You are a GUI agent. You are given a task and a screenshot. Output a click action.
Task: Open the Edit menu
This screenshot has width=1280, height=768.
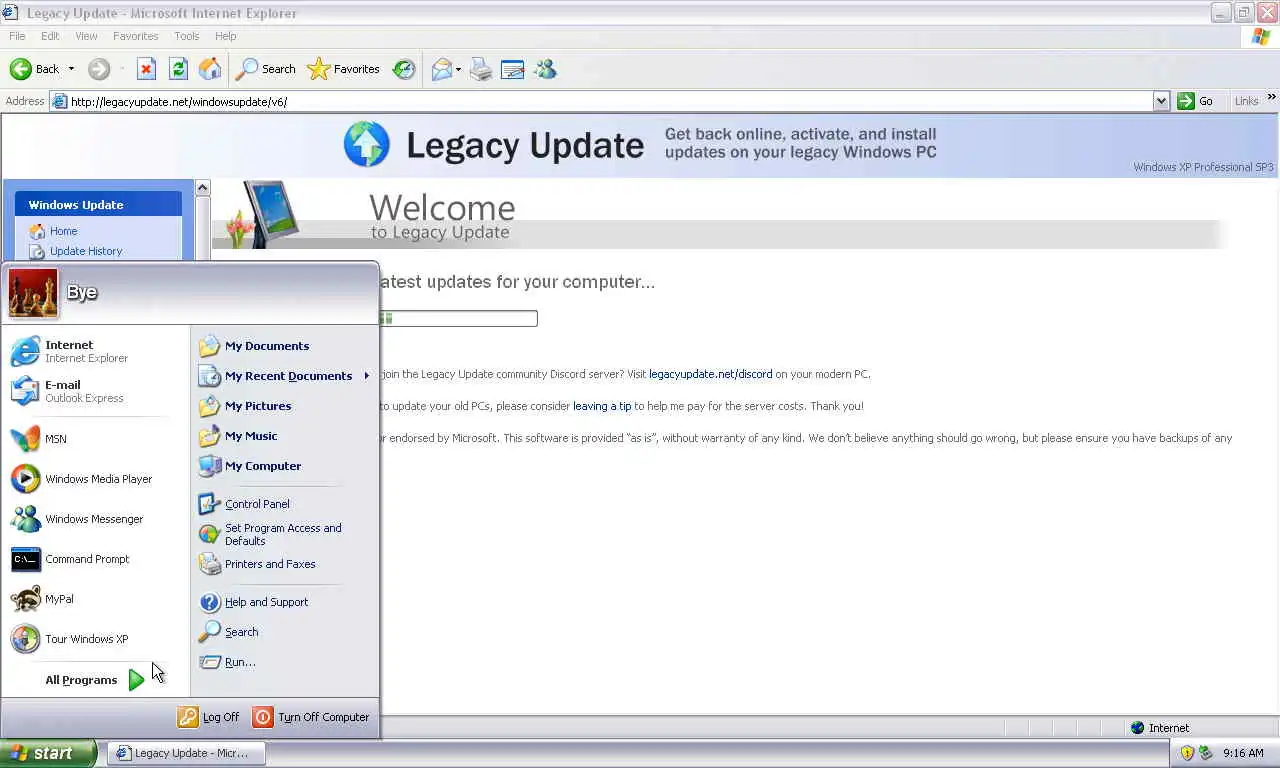pyautogui.click(x=50, y=36)
